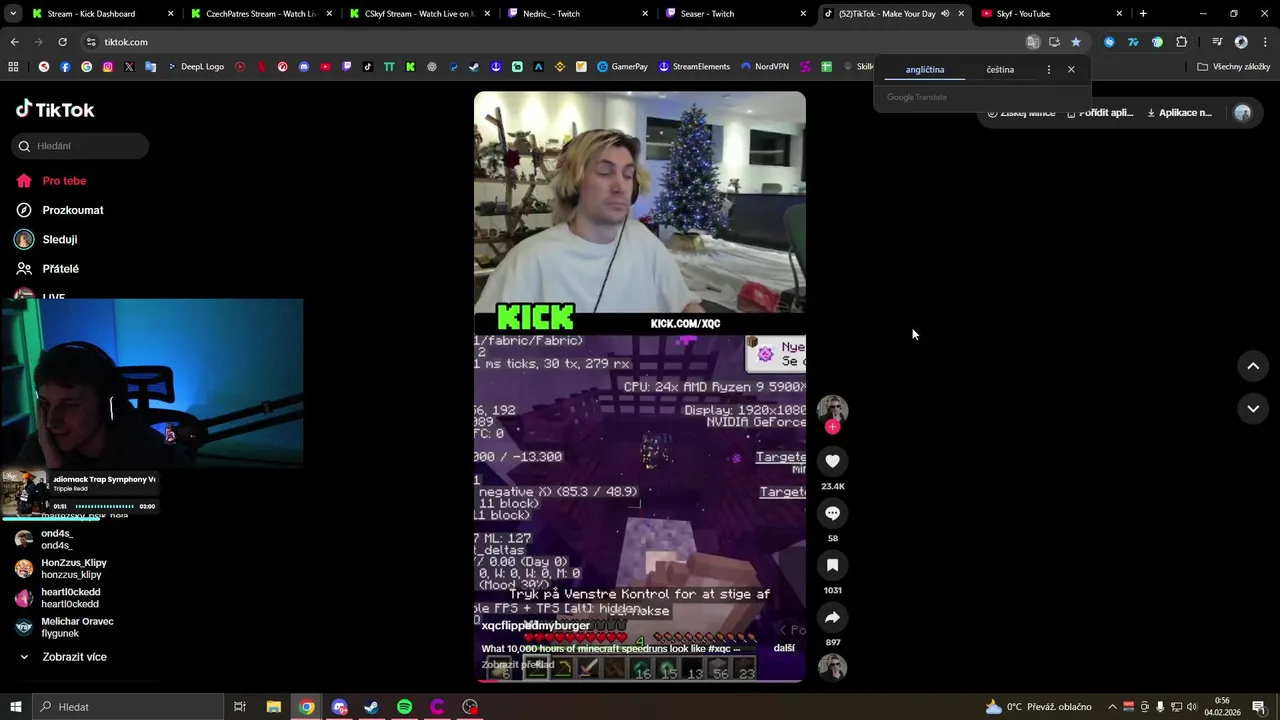Screen dimensions: 1280x720
Task: Open a new browser tab with the plus button
Action: (x=1143, y=14)
